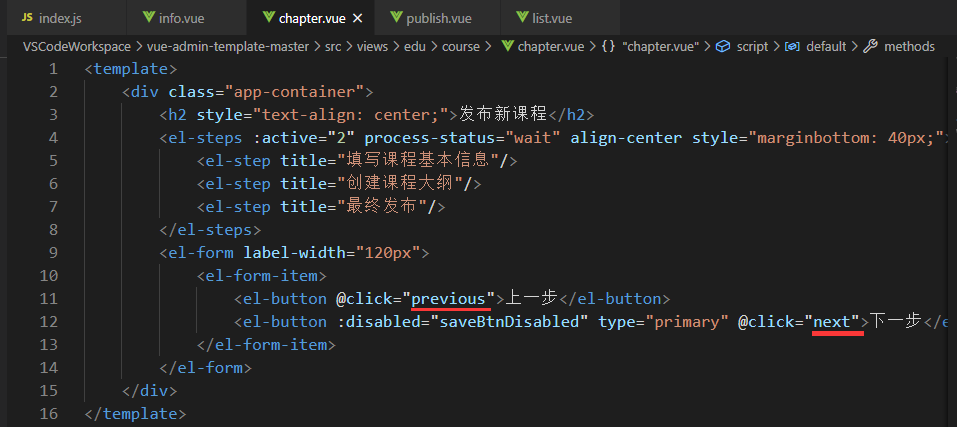Click the Vue icon on the publish.vue tab

click(x=397, y=17)
